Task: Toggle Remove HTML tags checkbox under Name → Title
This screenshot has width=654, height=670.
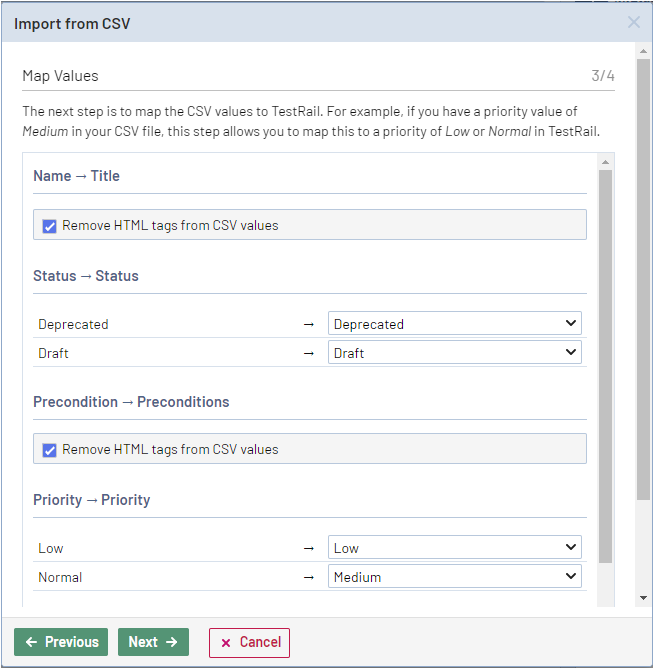Action: point(50,226)
